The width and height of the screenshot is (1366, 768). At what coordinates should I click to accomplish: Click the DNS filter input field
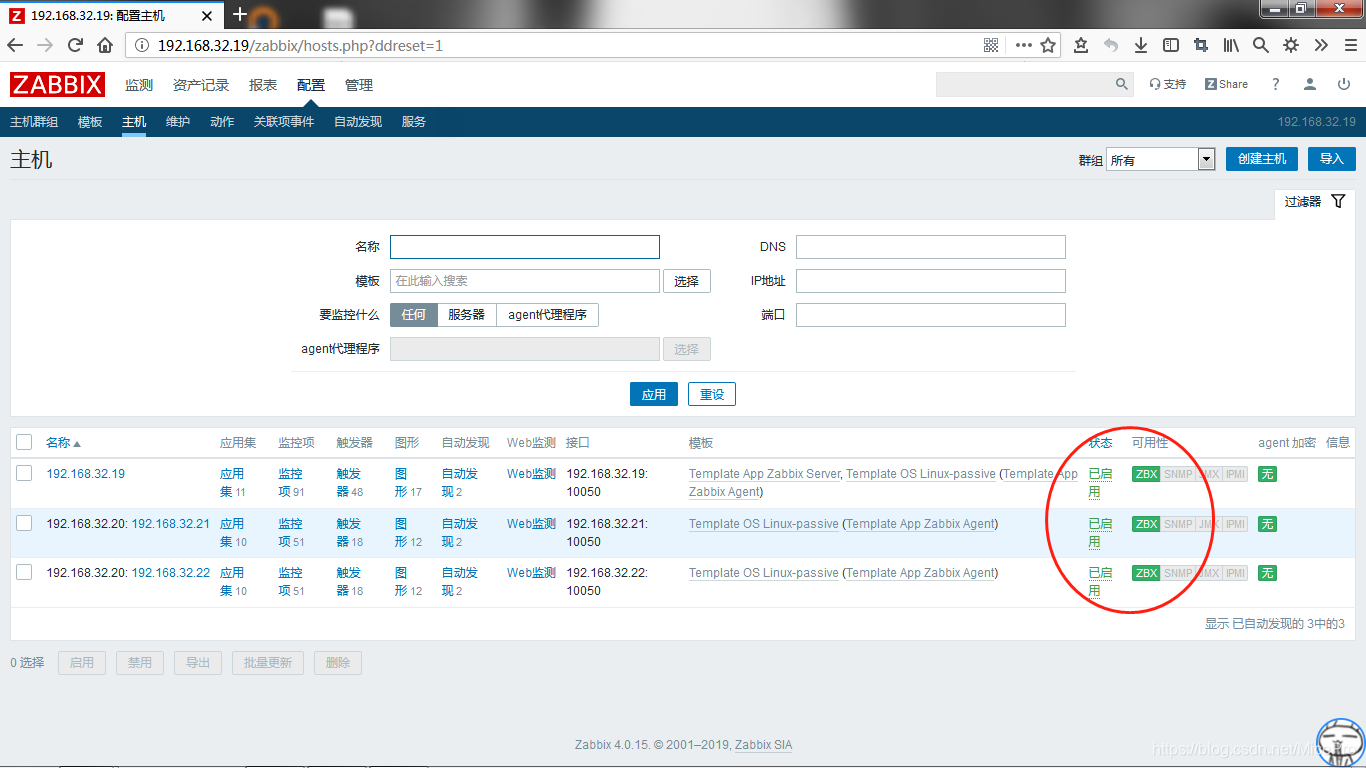931,247
